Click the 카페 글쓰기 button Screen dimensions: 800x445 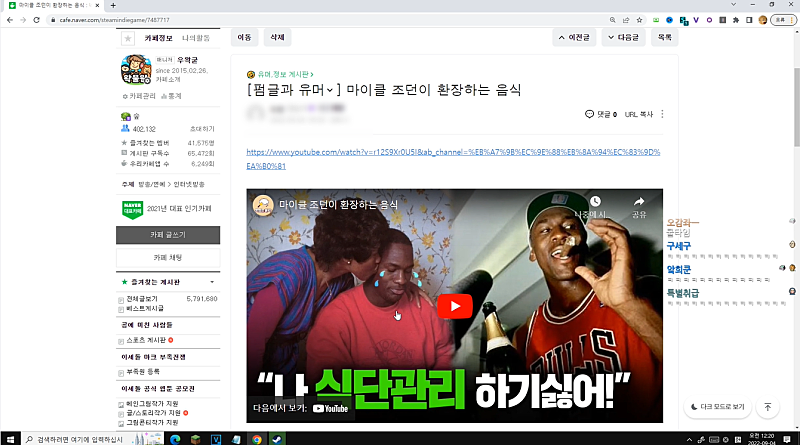(168, 235)
